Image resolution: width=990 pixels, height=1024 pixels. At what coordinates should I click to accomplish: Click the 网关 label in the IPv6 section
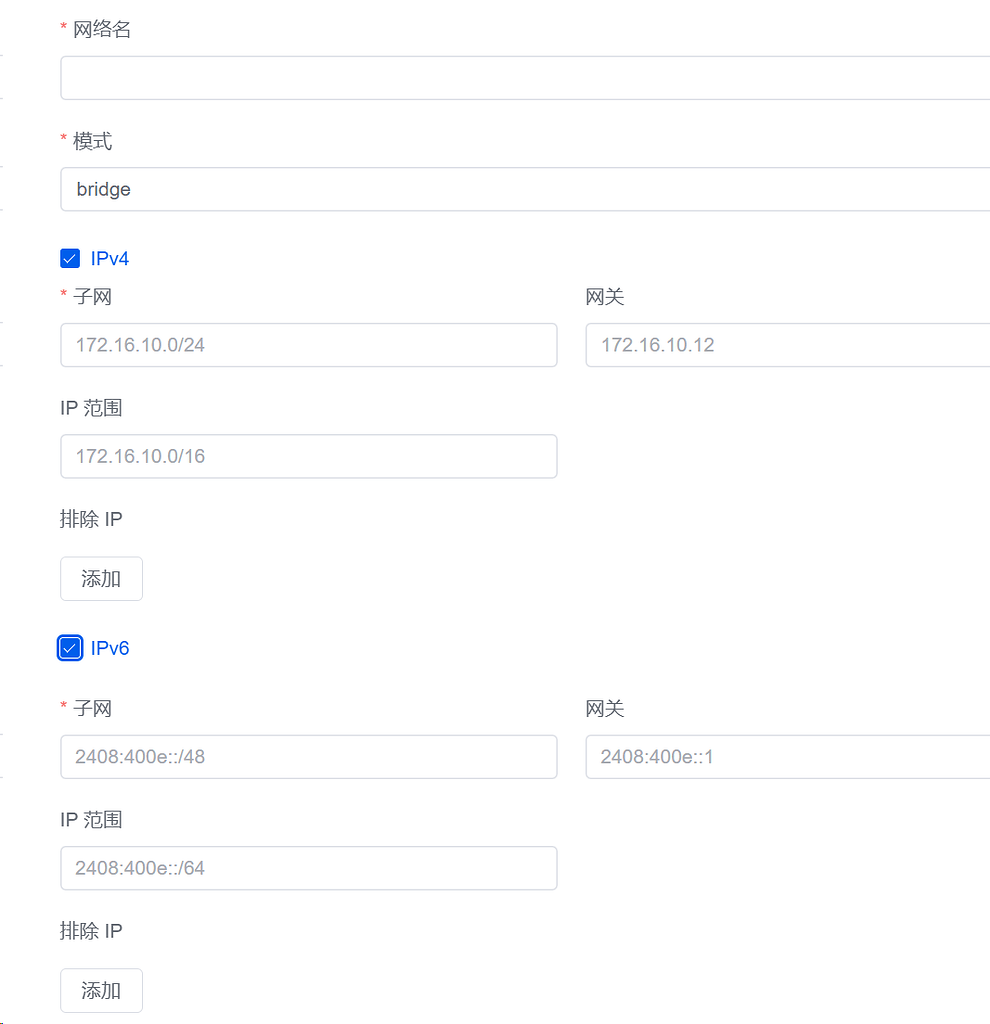tap(604, 708)
